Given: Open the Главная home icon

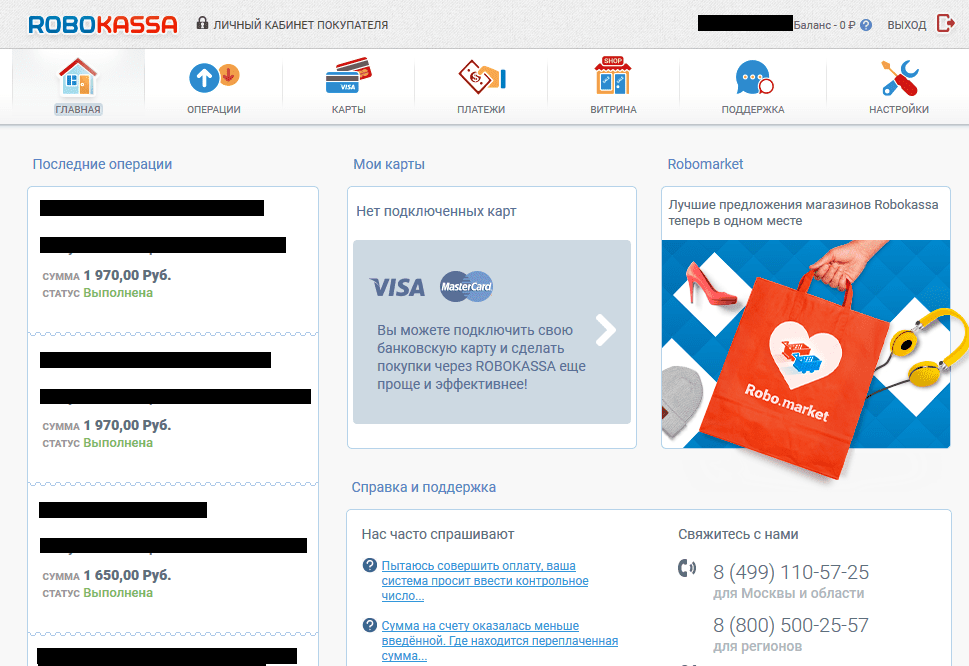Looking at the screenshot, I should point(78,77).
